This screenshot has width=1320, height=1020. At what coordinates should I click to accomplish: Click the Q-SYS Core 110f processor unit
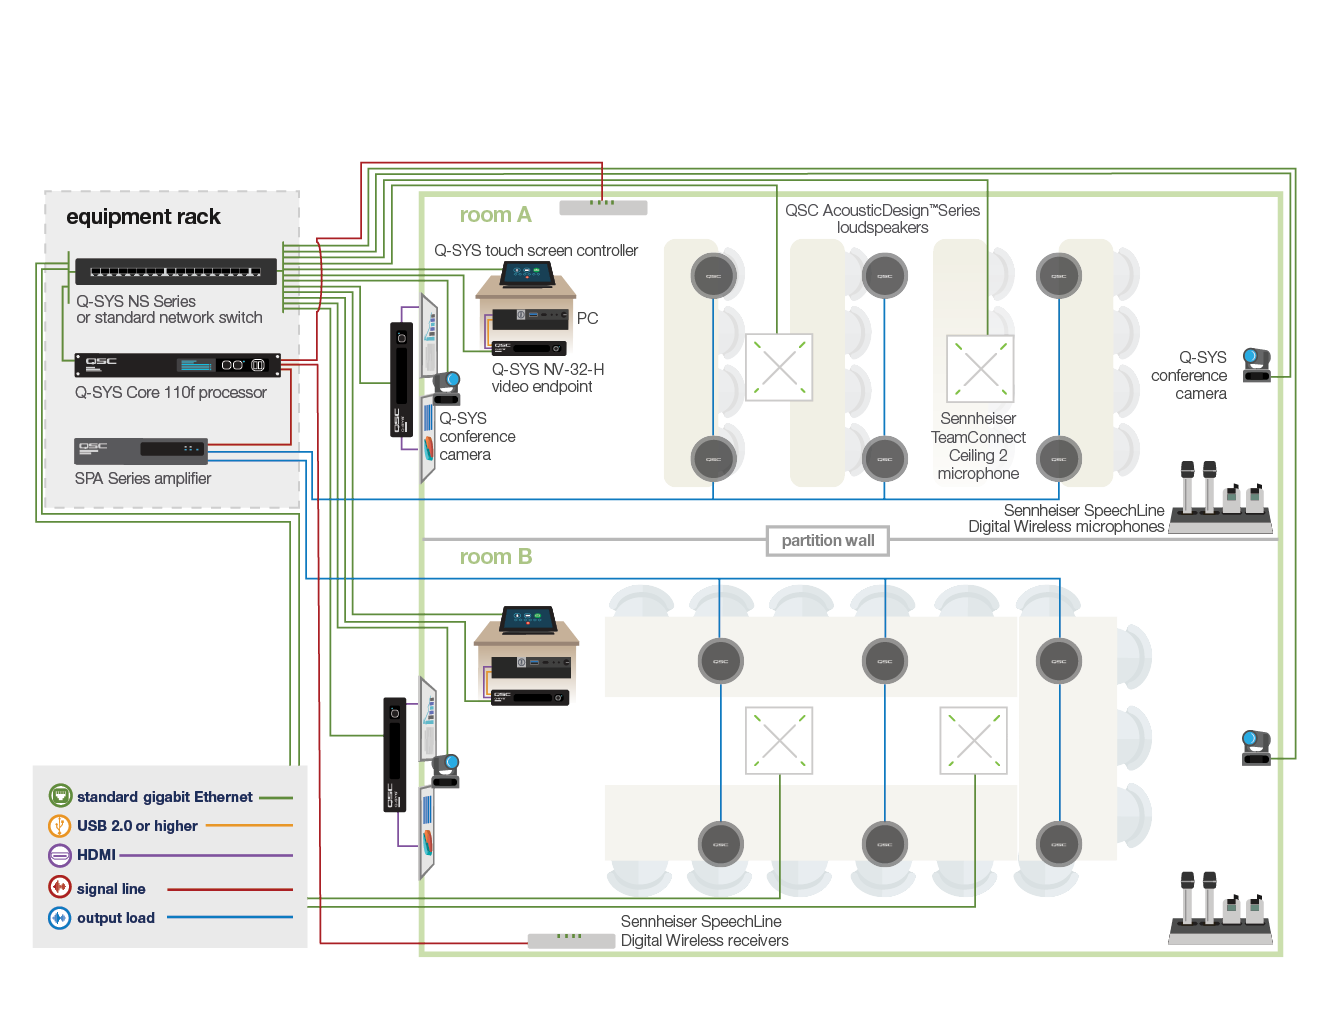pyautogui.click(x=178, y=365)
